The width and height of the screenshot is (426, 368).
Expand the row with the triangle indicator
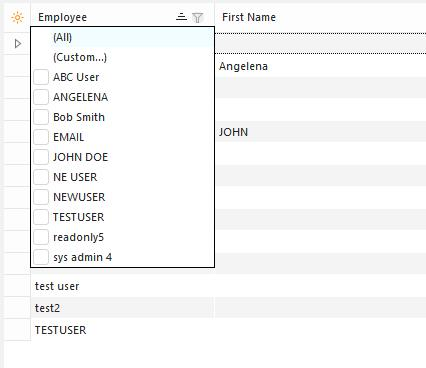tap(18, 43)
